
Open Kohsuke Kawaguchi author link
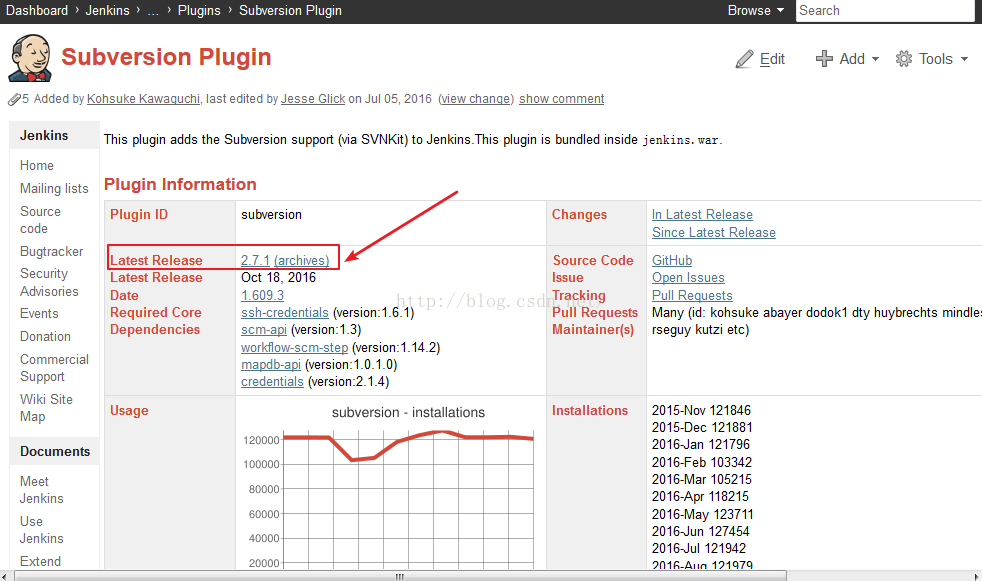[x=143, y=99]
